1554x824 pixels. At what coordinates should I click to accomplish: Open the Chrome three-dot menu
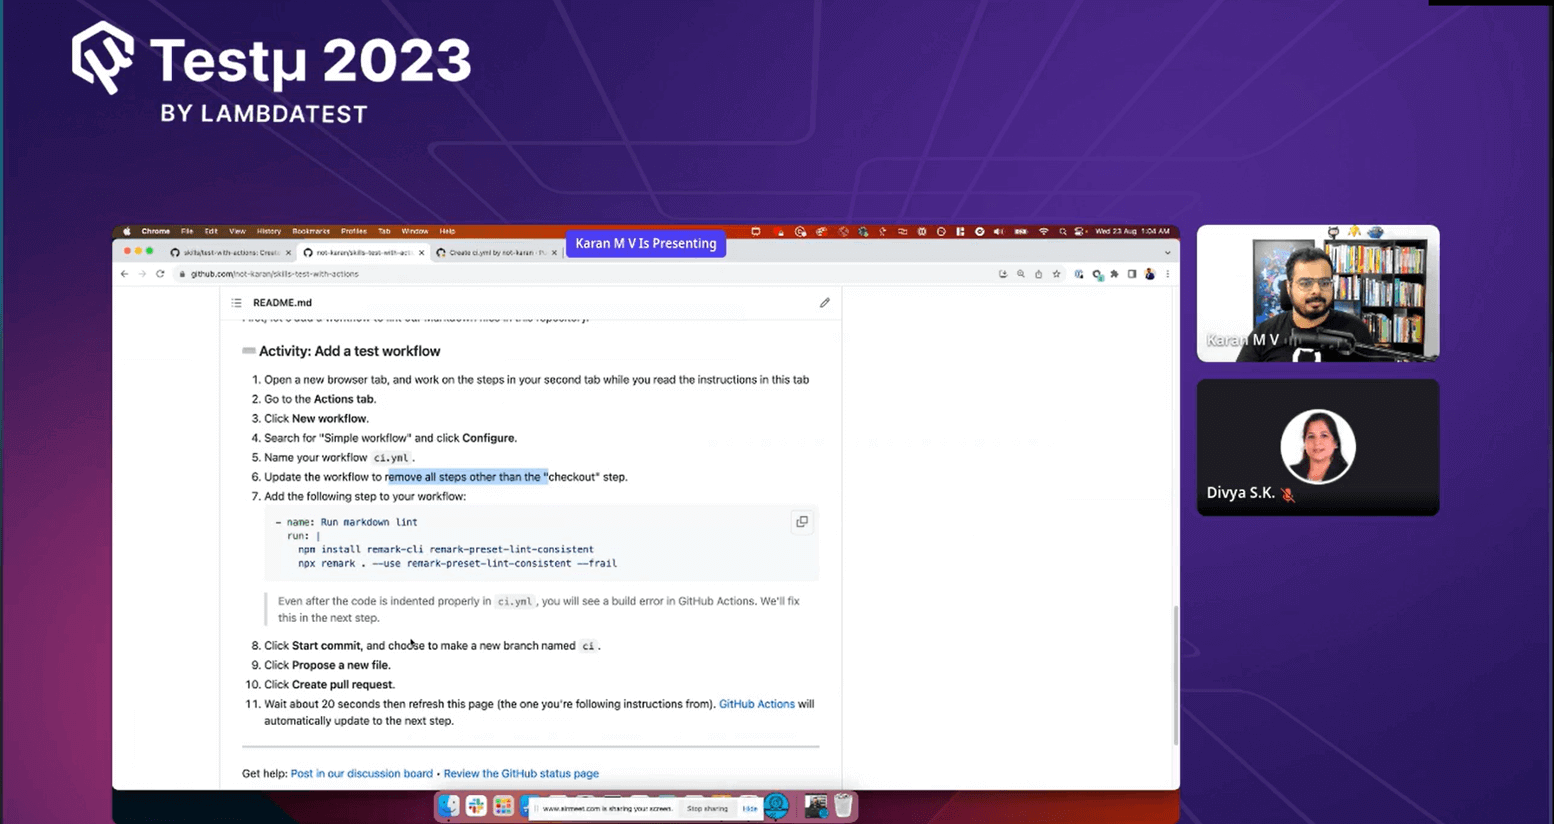(1167, 274)
